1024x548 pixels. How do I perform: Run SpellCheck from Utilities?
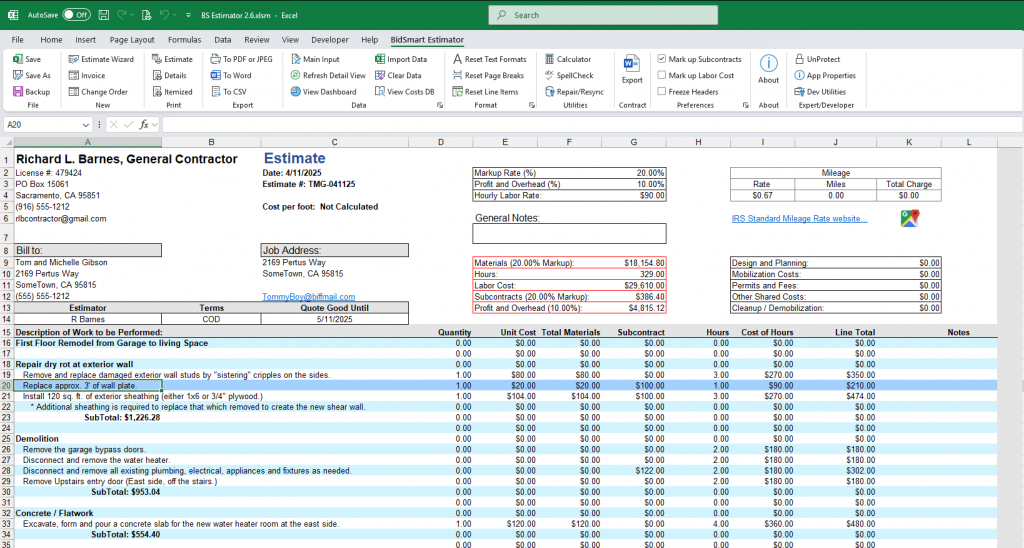pos(569,75)
